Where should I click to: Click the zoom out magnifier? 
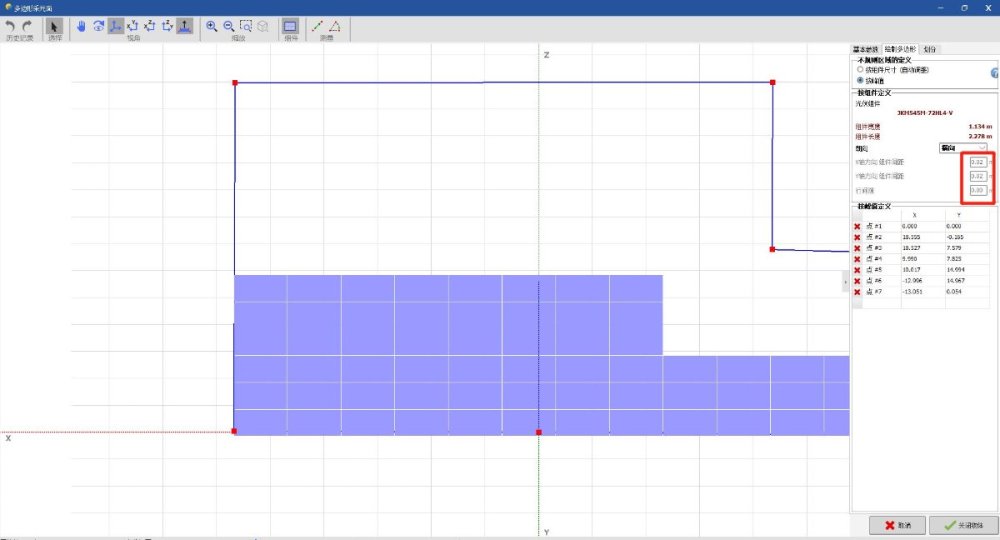point(229,27)
